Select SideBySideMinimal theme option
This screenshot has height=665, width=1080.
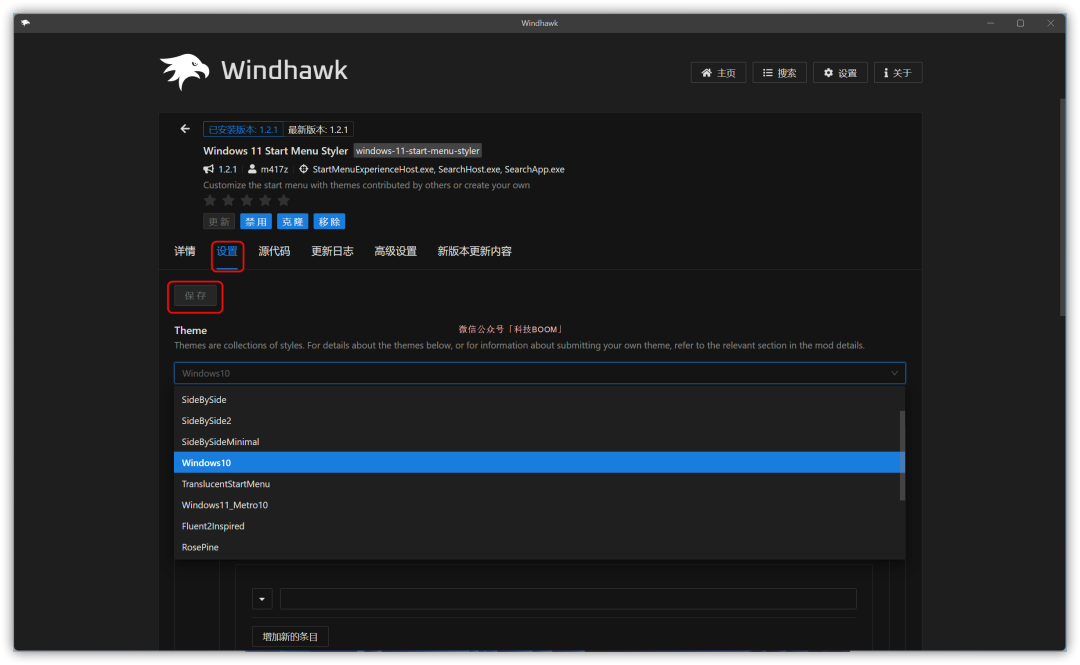click(539, 442)
